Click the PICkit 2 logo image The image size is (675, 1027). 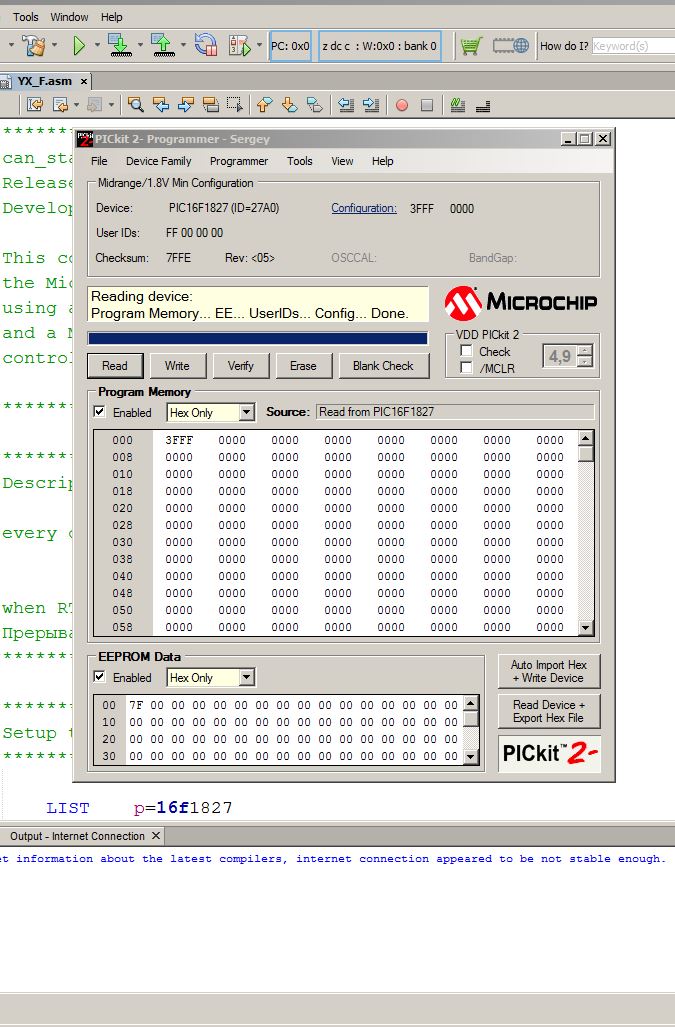(x=549, y=753)
